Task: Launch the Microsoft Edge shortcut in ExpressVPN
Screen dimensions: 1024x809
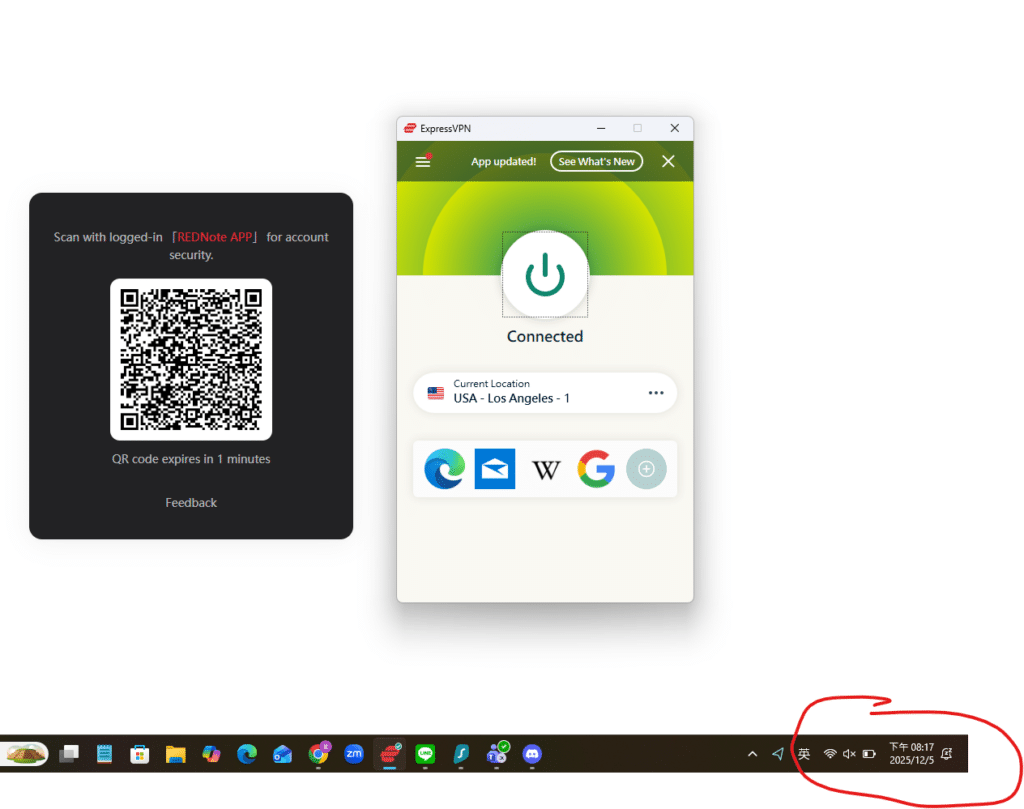Action: (444, 469)
